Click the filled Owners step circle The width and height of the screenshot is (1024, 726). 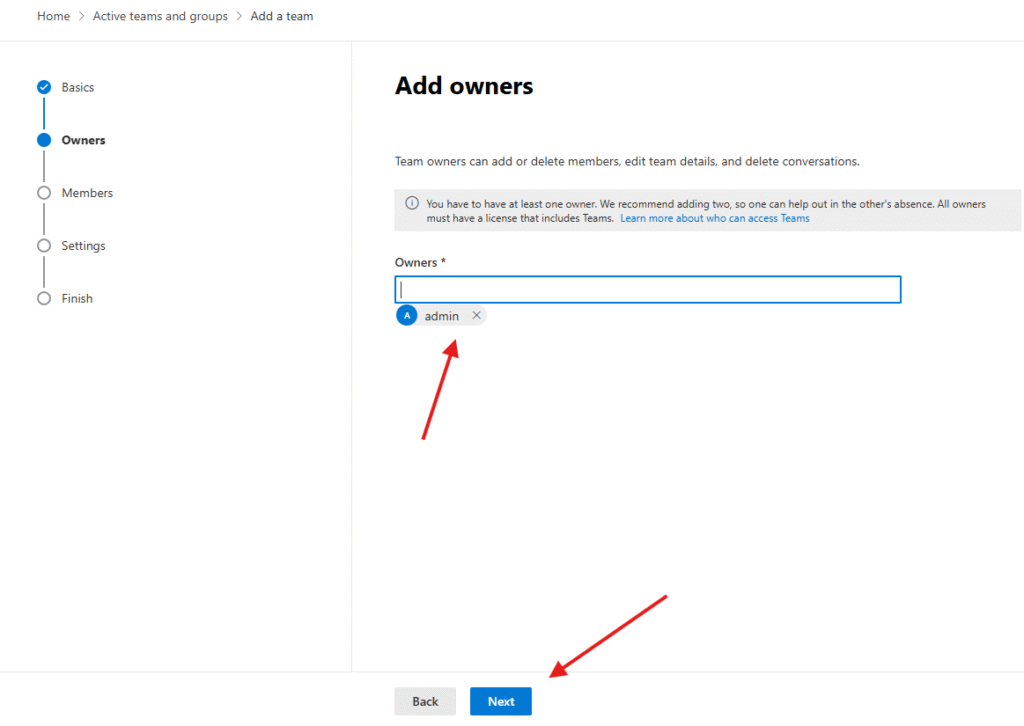pyautogui.click(x=44, y=140)
